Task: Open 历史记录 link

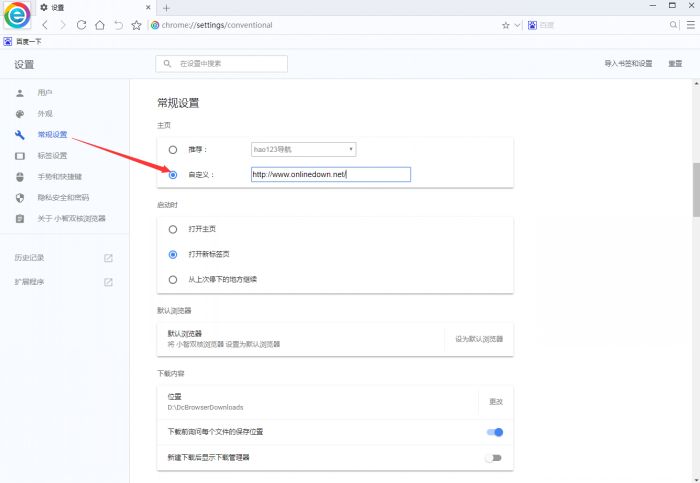Action: point(29,258)
